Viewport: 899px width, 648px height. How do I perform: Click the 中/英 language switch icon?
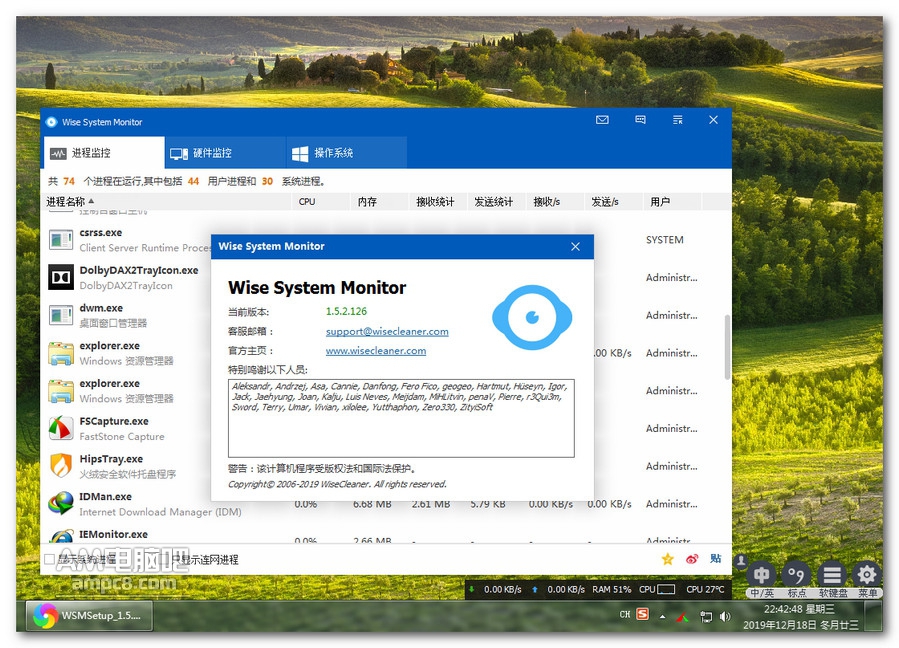pos(761,575)
